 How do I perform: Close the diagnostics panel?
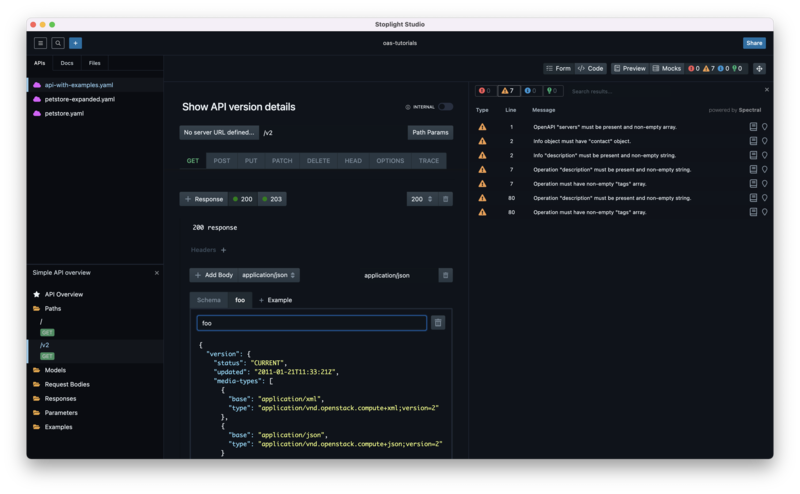pos(766,90)
